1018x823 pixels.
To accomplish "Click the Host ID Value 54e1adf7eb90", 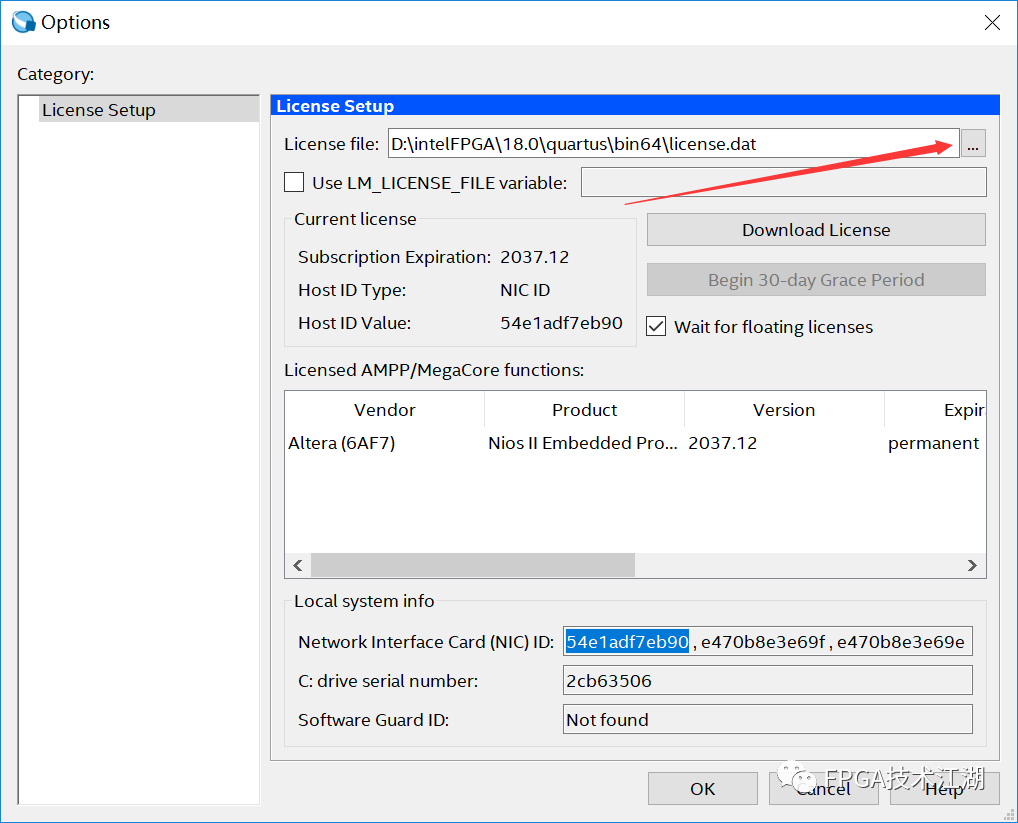I will click(x=561, y=323).
